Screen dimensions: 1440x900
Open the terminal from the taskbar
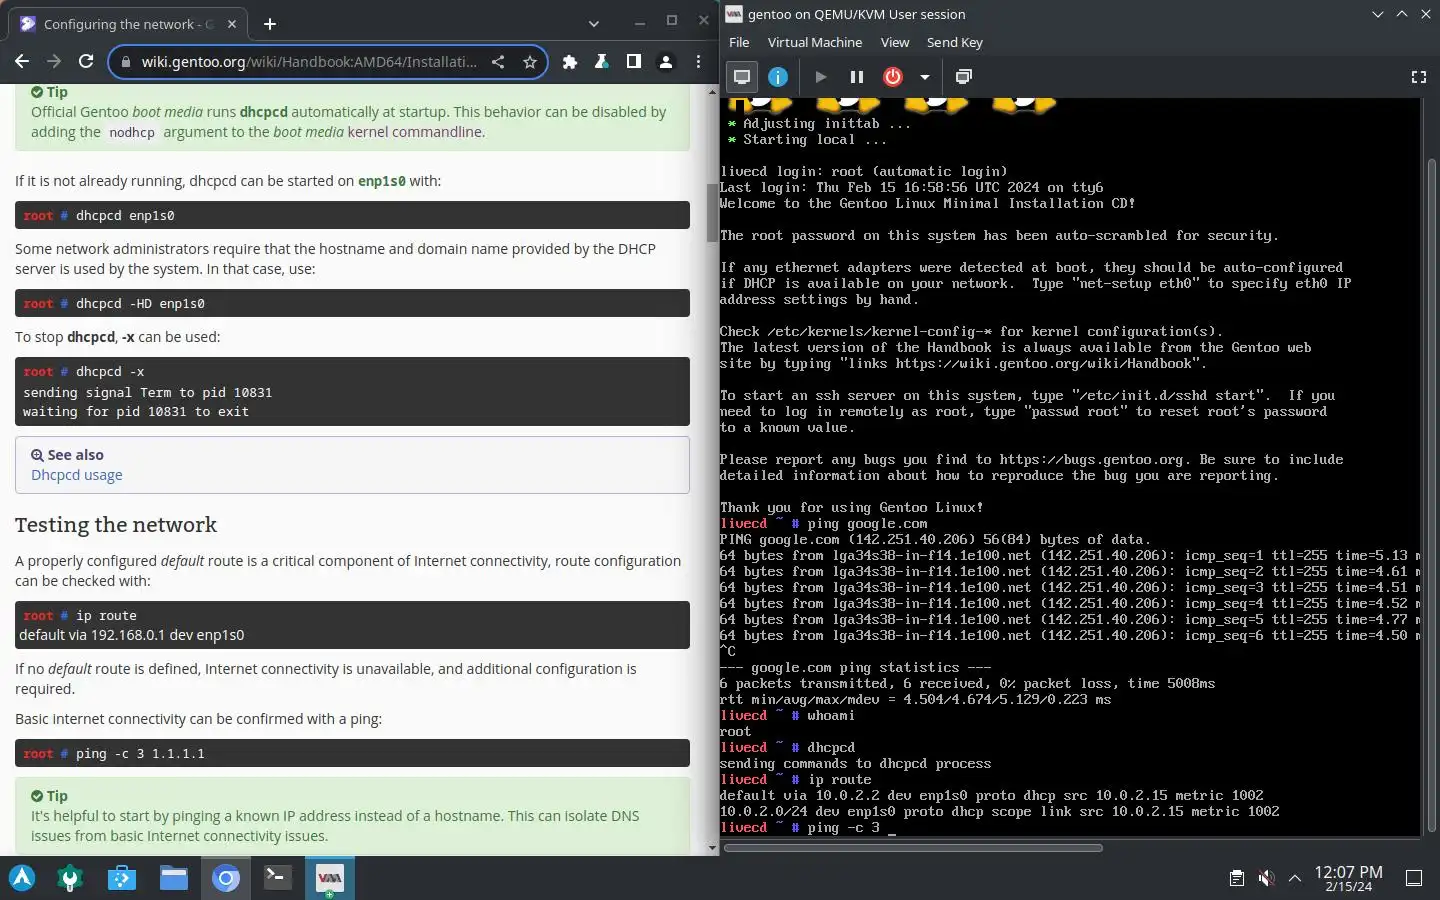tap(277, 878)
